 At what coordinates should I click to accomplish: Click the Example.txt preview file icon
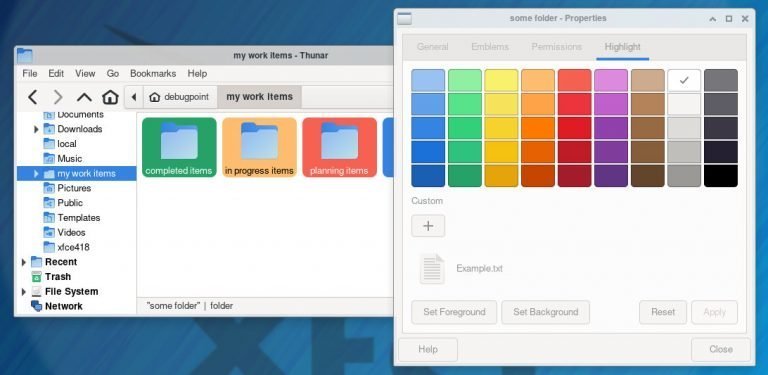(432, 269)
